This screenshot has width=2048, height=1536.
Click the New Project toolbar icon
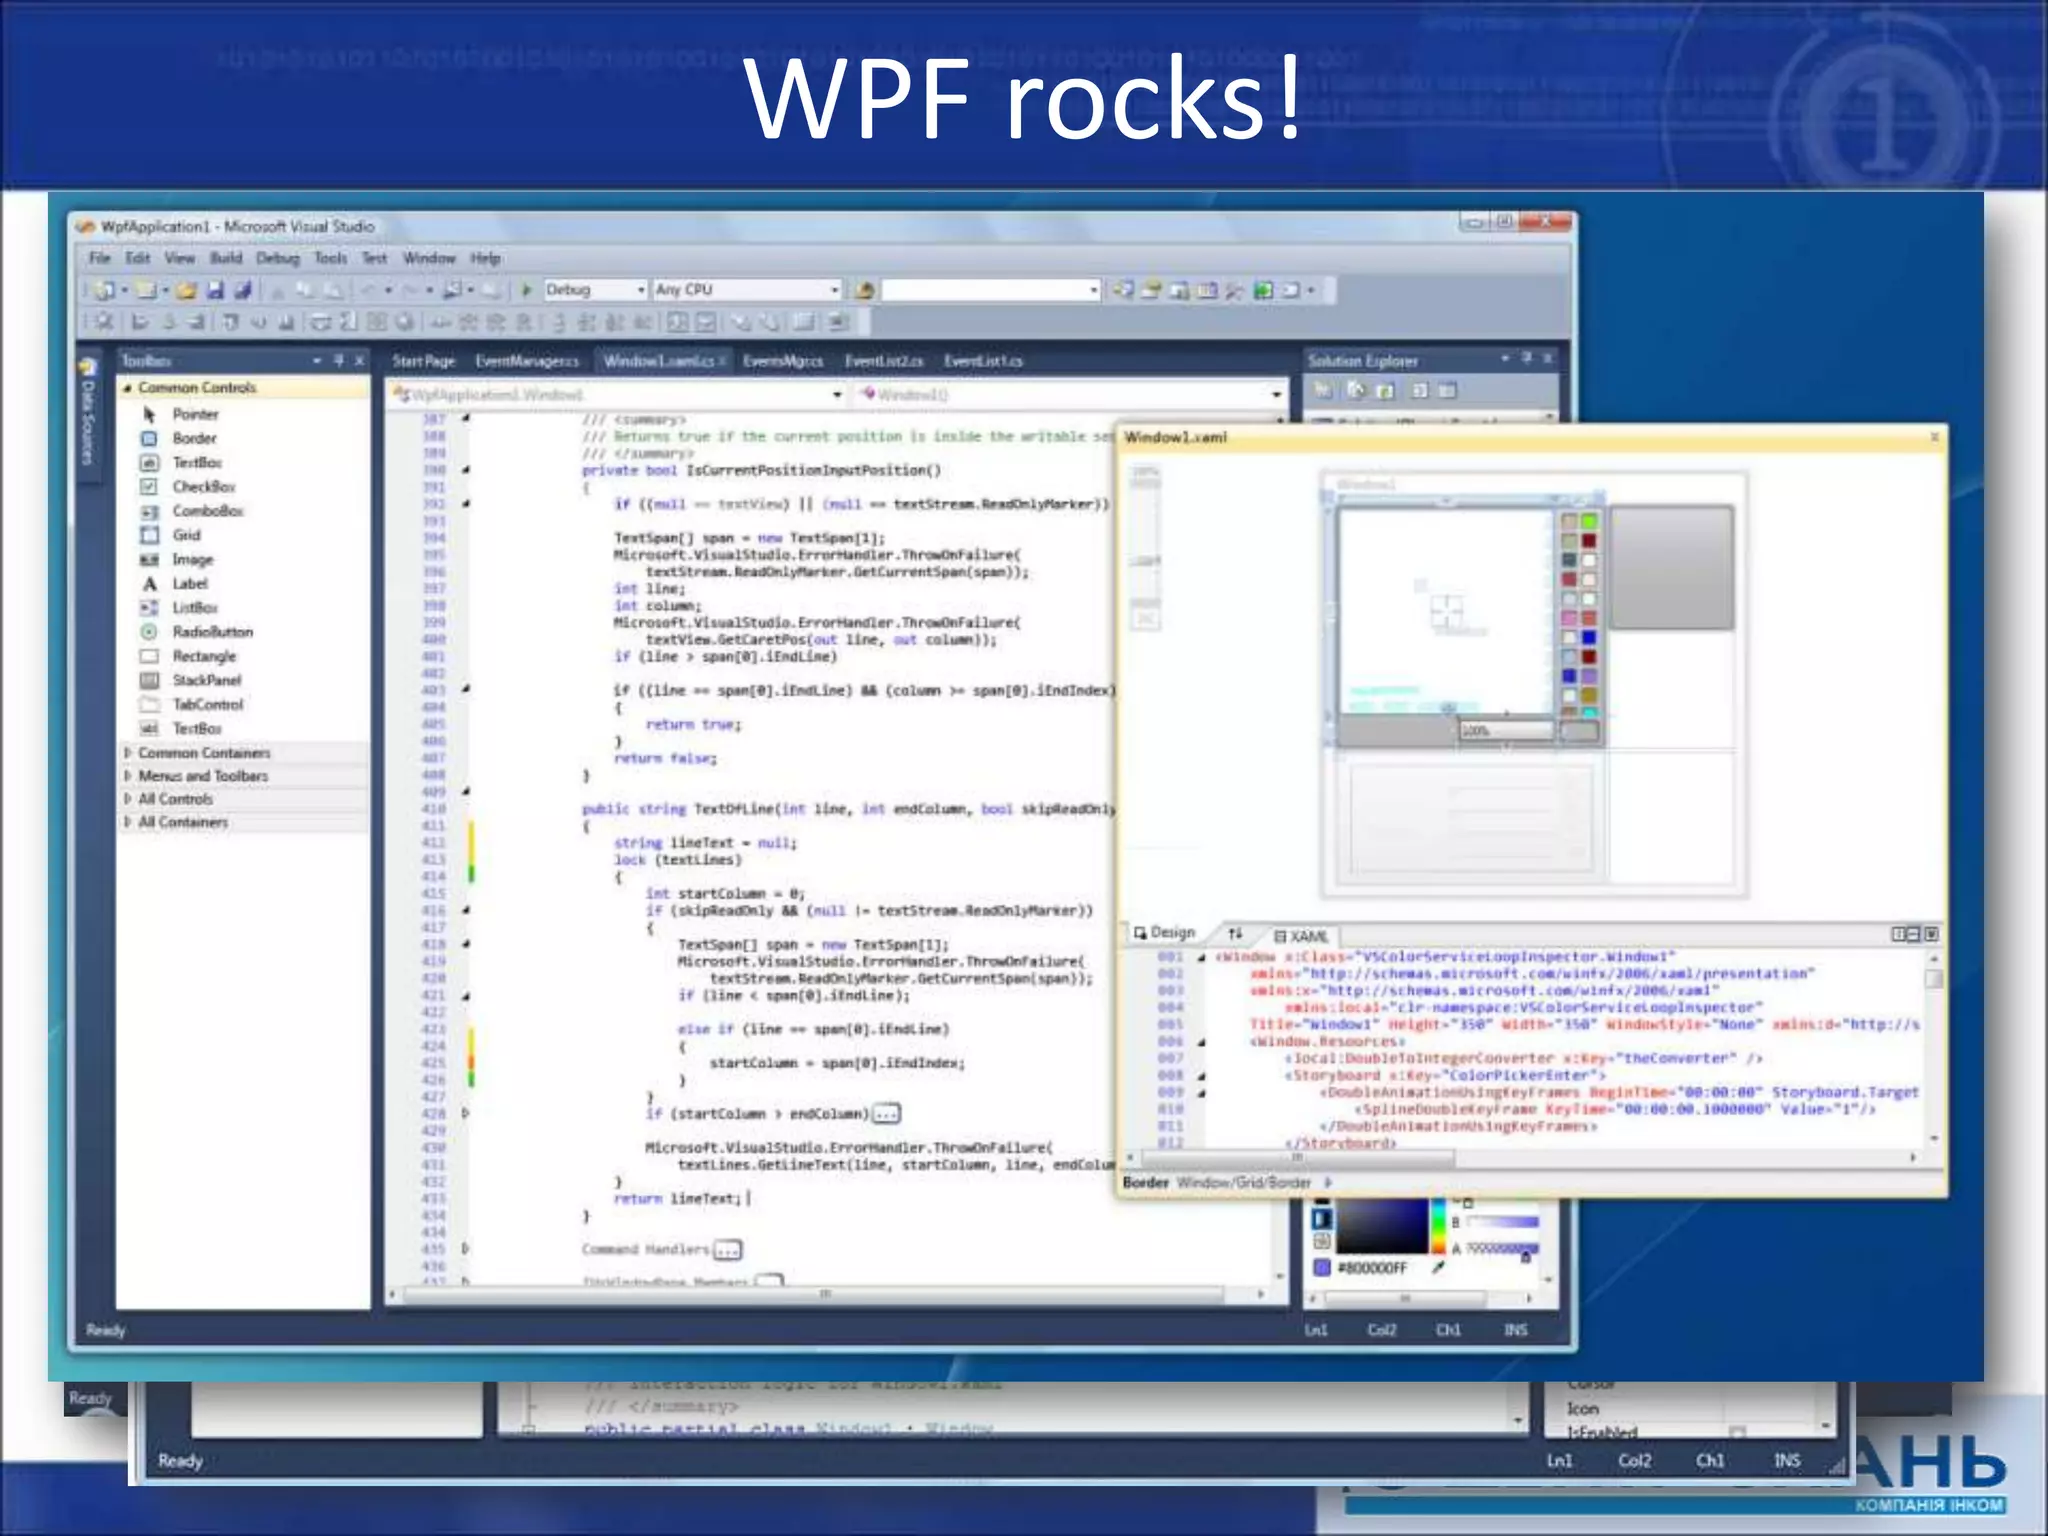tap(104, 290)
